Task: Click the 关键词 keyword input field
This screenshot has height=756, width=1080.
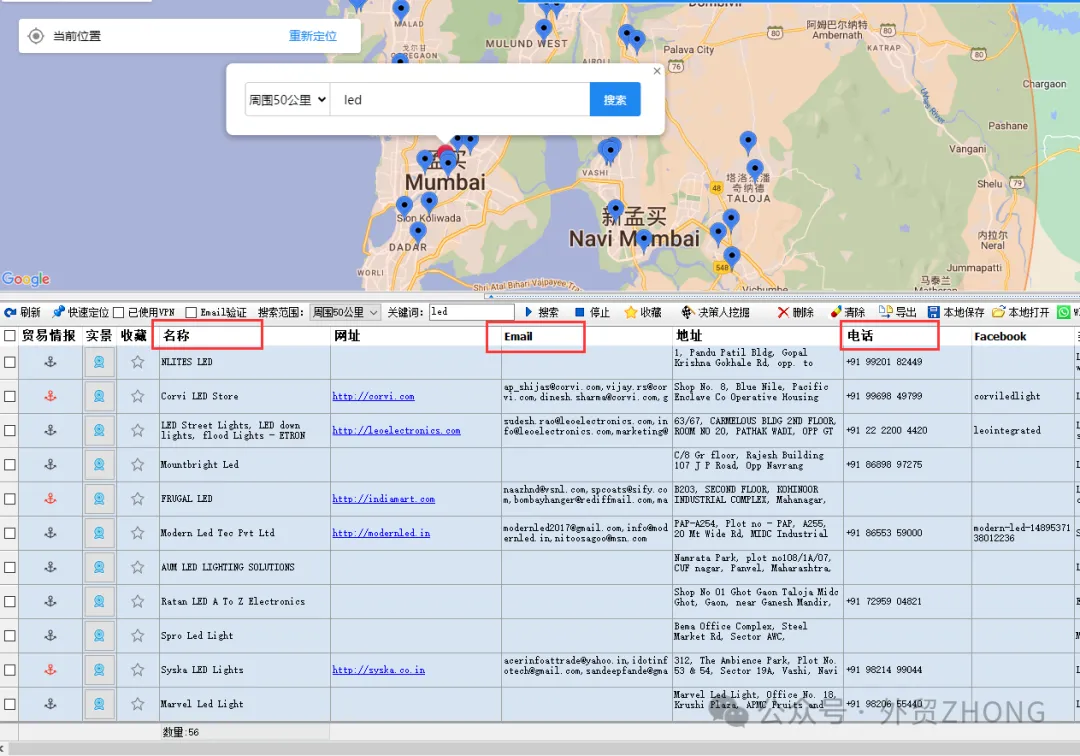Action: coord(470,313)
